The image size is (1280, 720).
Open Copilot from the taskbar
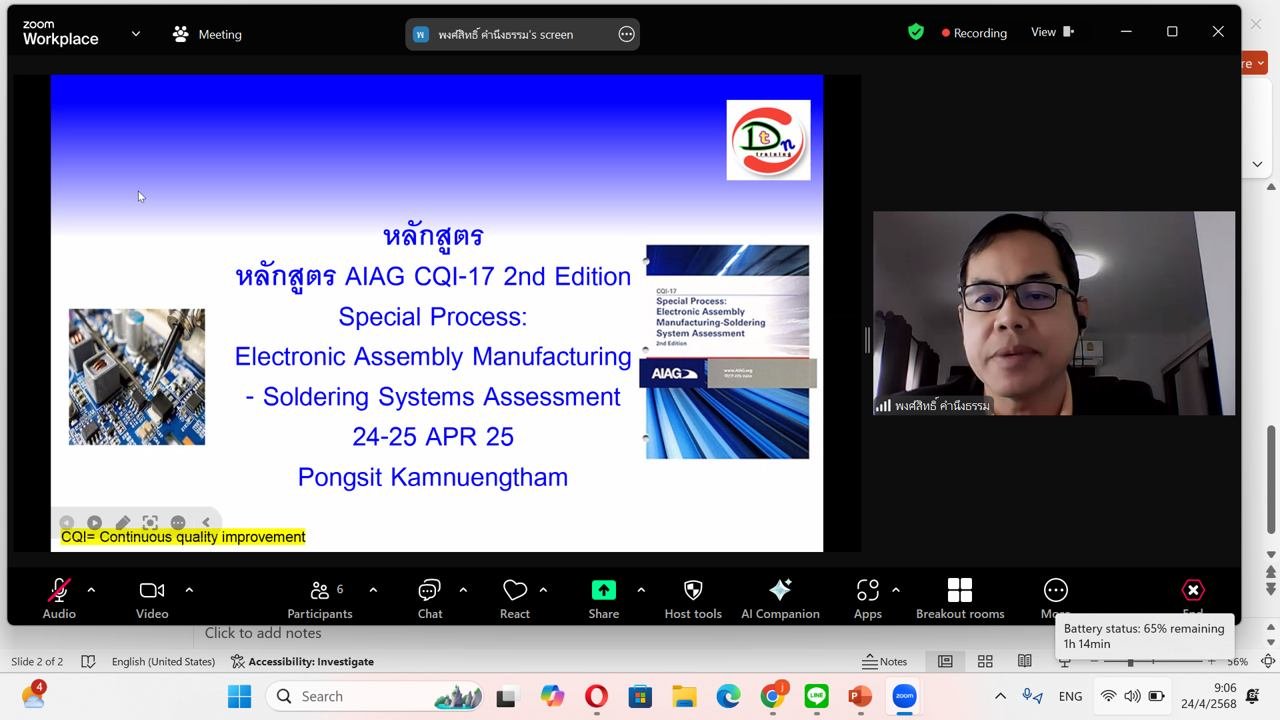[x=552, y=696]
